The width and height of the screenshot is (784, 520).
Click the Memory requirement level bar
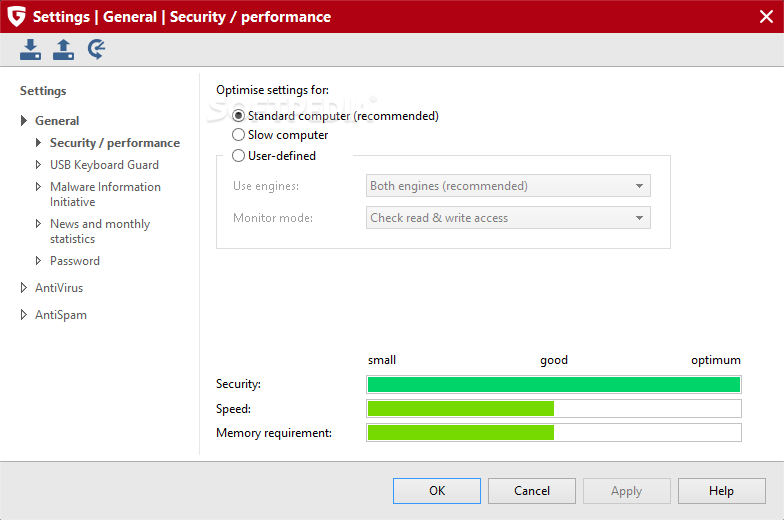(x=554, y=432)
